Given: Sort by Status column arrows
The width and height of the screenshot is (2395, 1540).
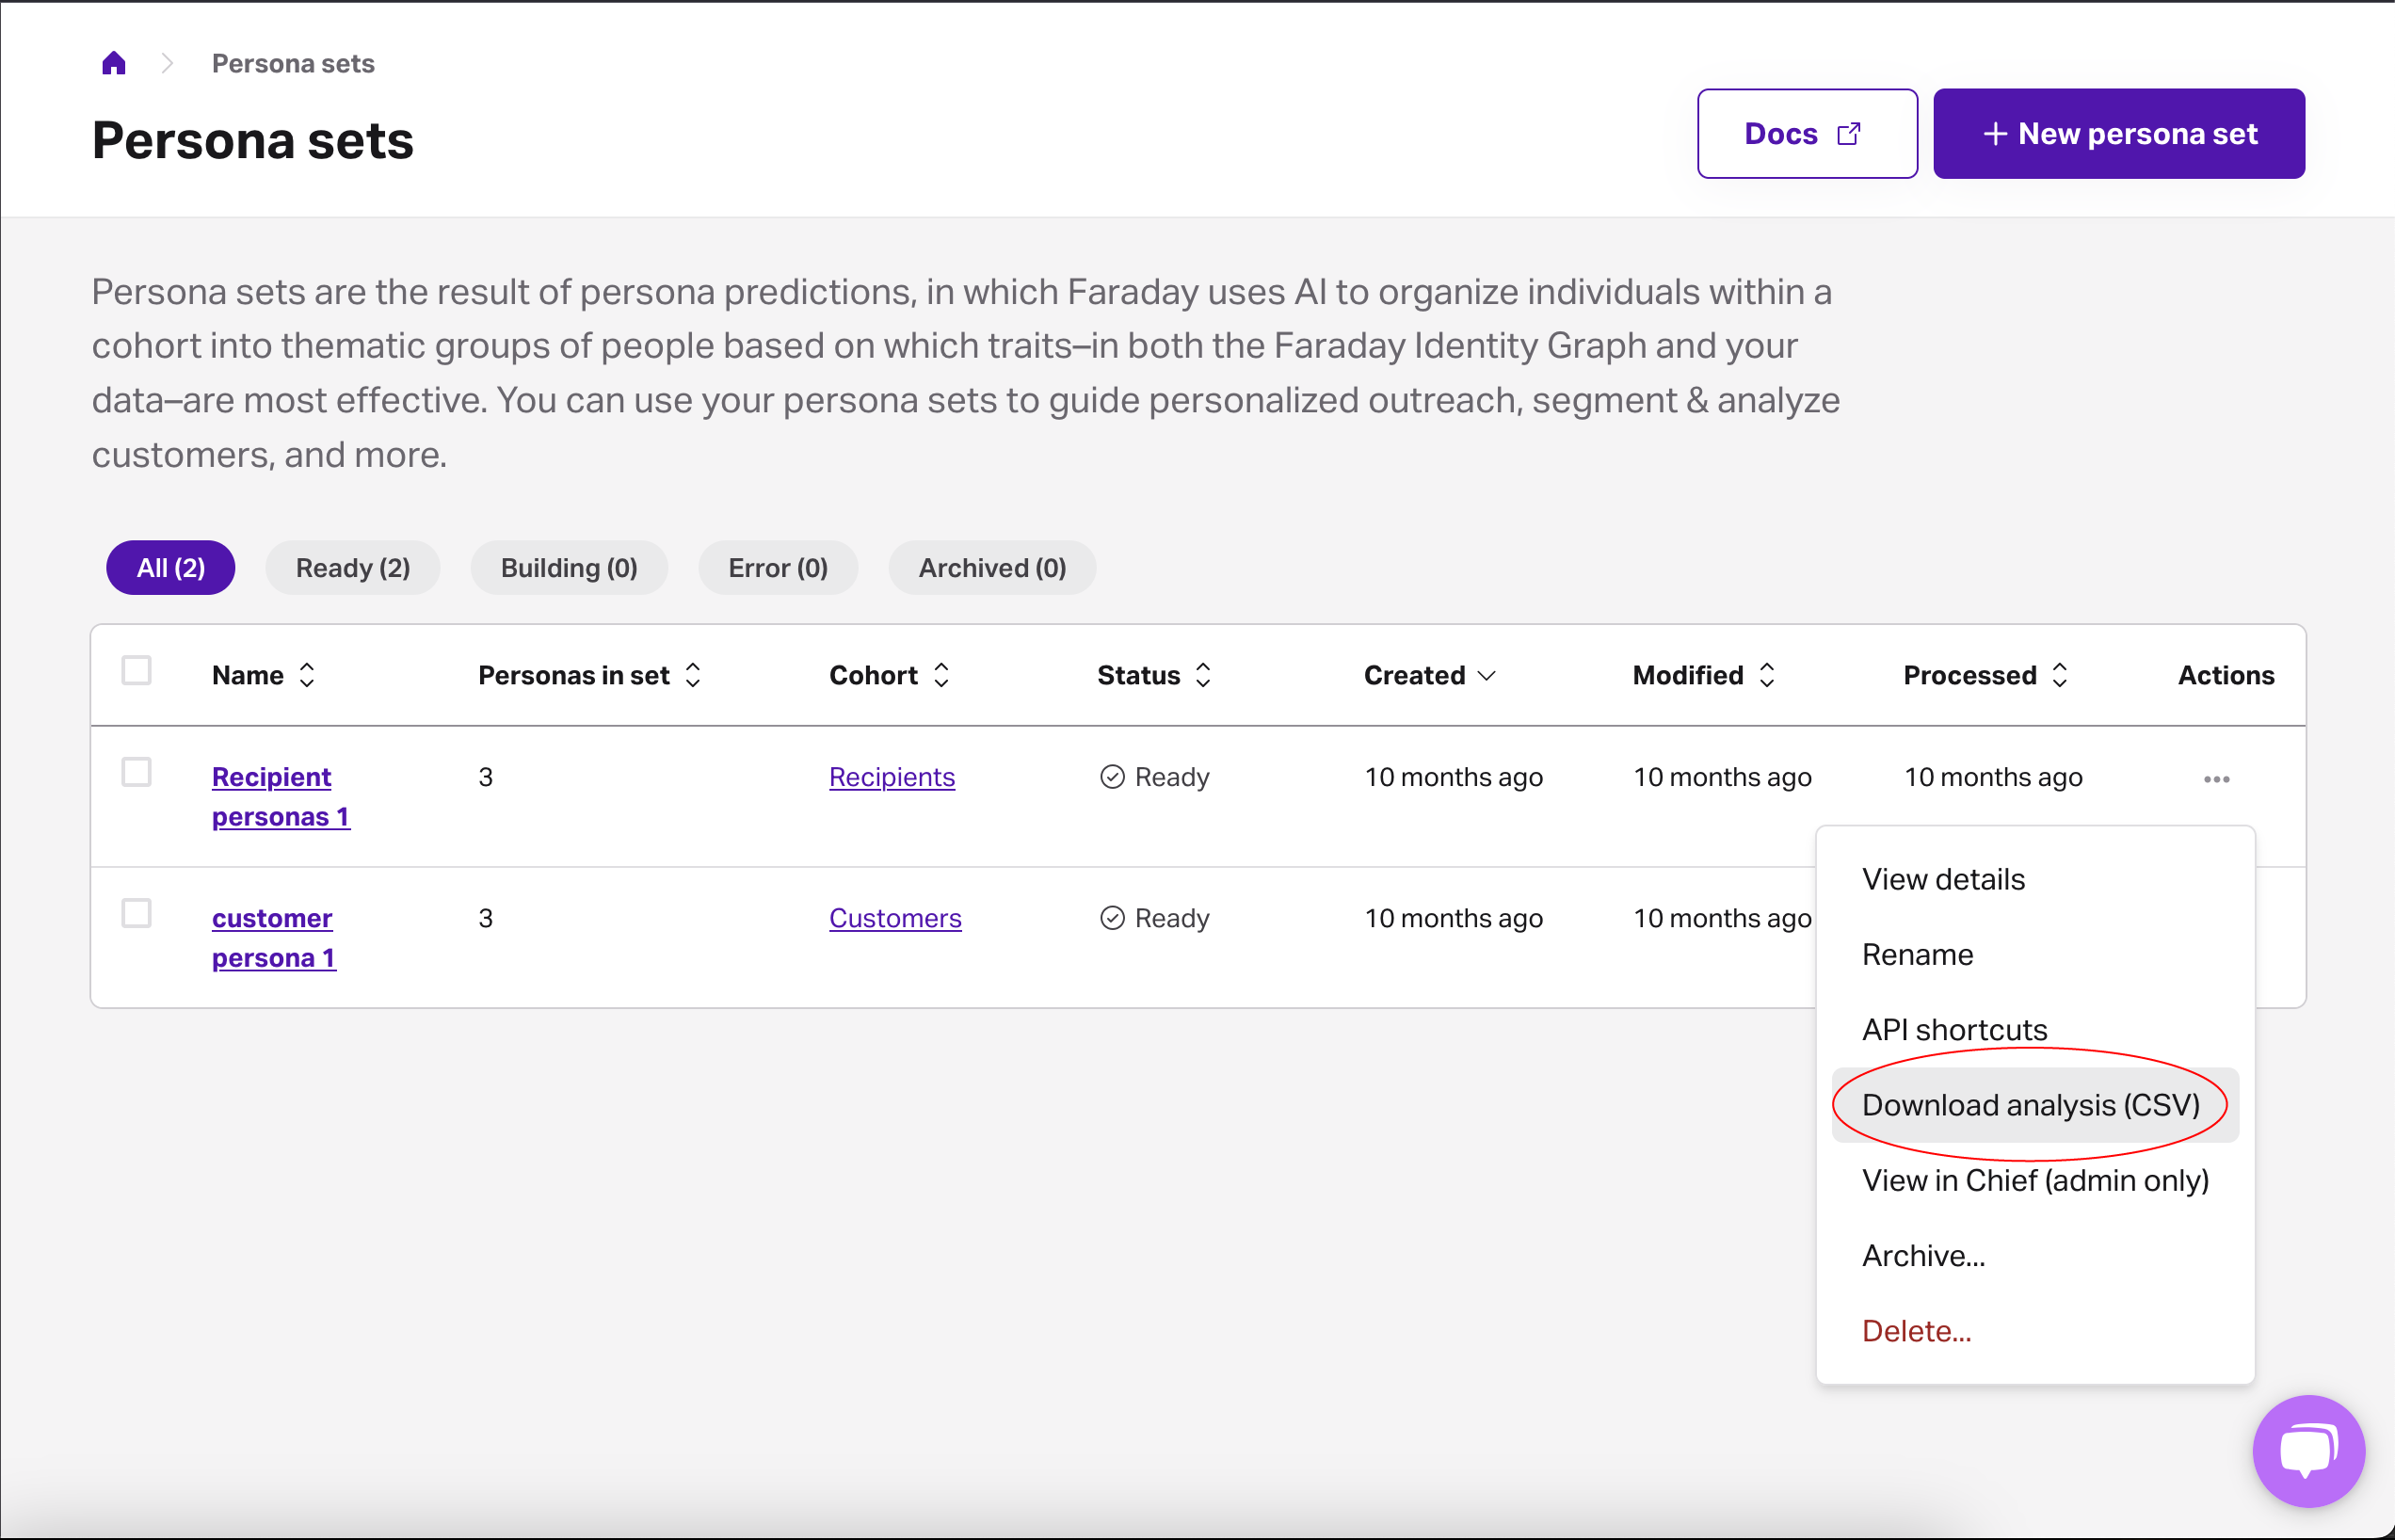Looking at the screenshot, I should pyautogui.click(x=1203, y=675).
